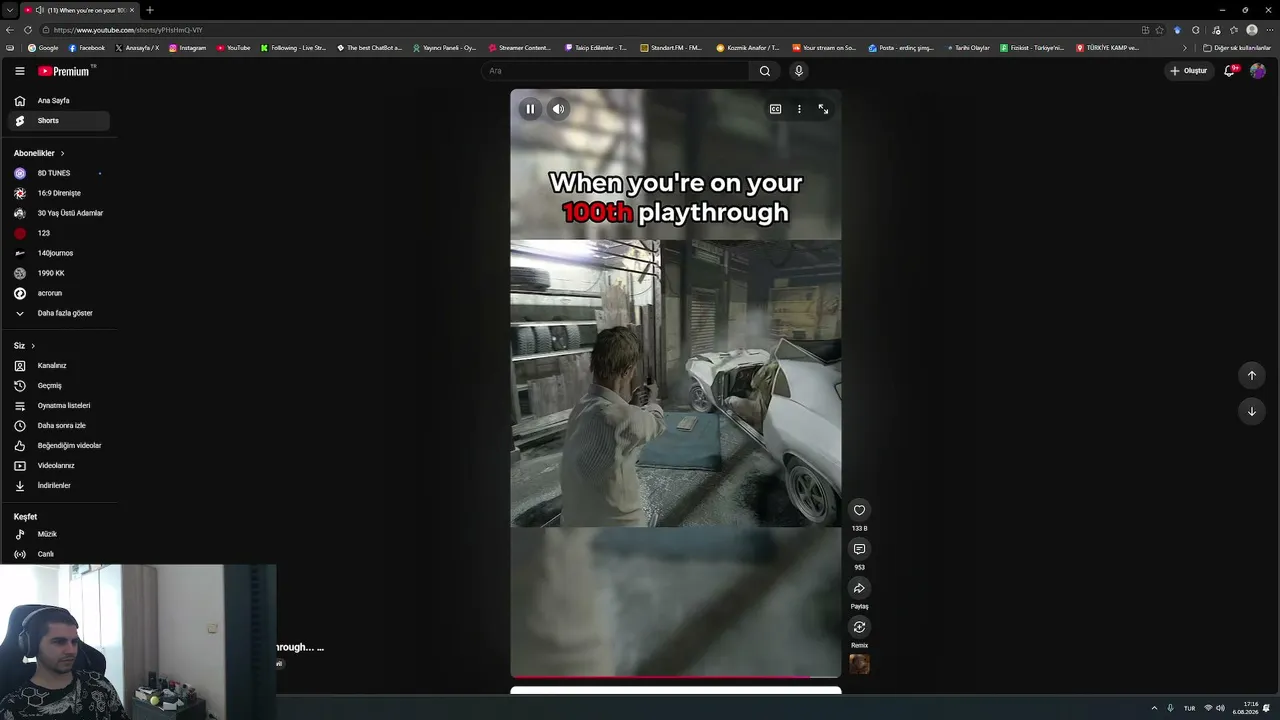The height and width of the screenshot is (720, 1280).
Task: Click the Shorts video progress bar
Action: [676, 677]
